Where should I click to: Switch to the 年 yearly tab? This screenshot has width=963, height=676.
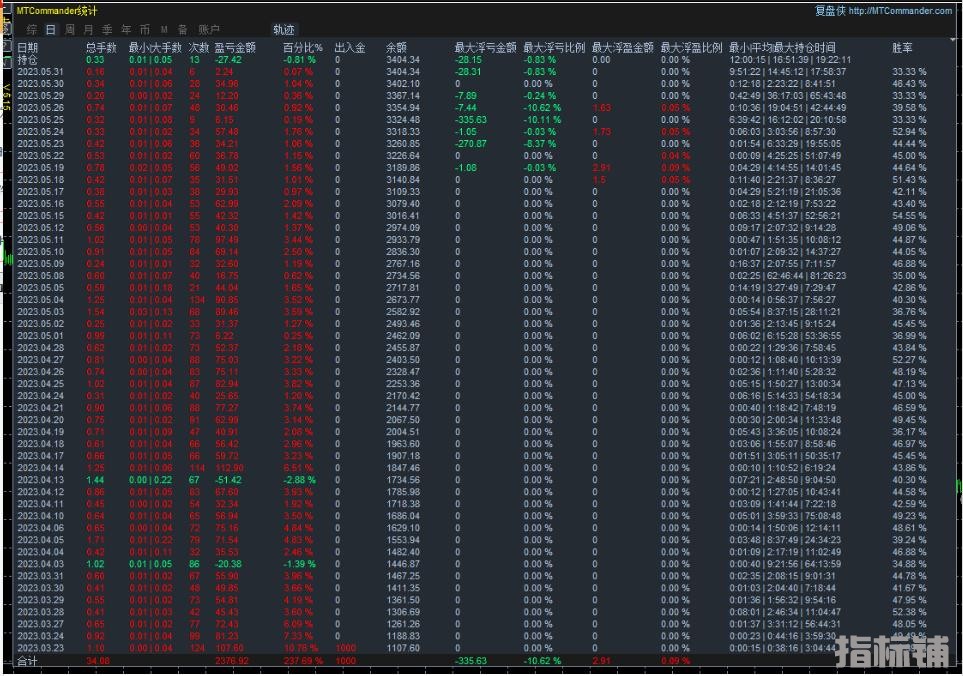point(127,29)
